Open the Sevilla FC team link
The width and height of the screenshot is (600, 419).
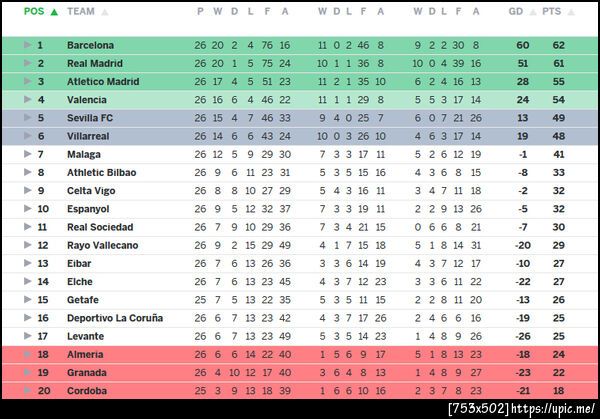coord(92,118)
